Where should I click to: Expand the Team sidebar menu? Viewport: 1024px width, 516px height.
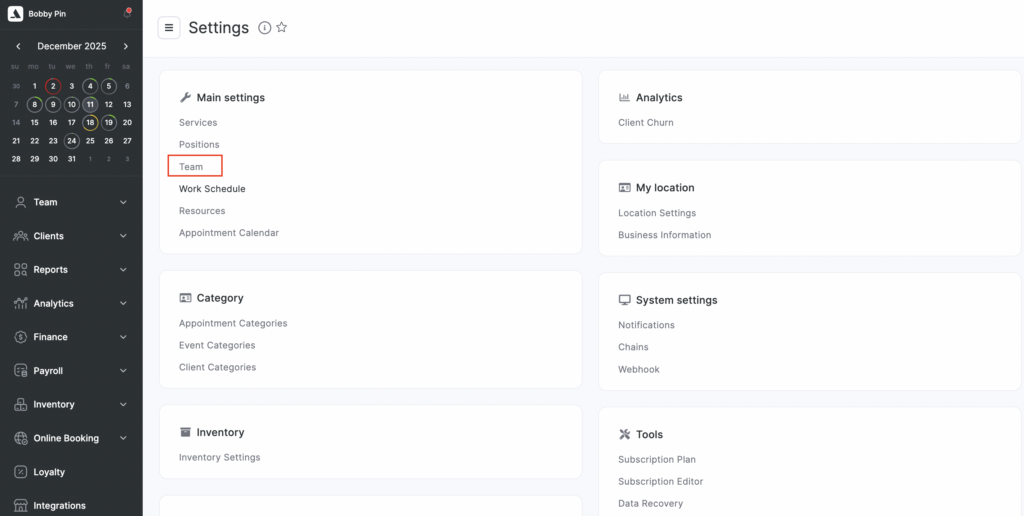click(123, 202)
